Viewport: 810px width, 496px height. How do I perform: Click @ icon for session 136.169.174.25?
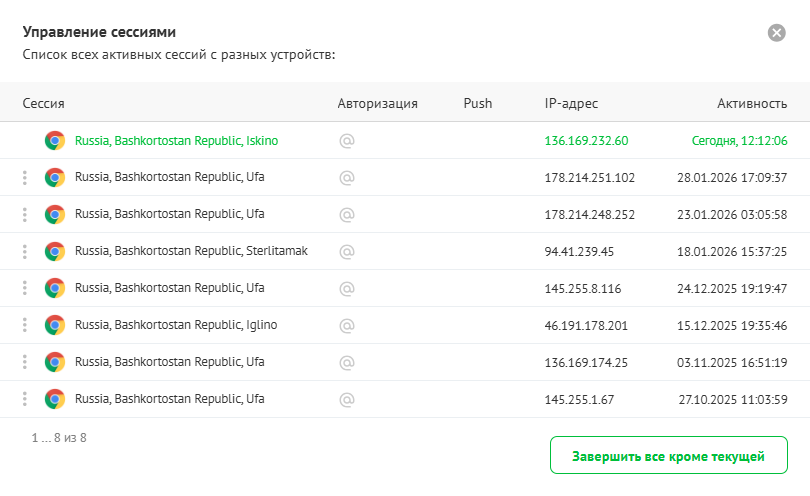click(347, 363)
